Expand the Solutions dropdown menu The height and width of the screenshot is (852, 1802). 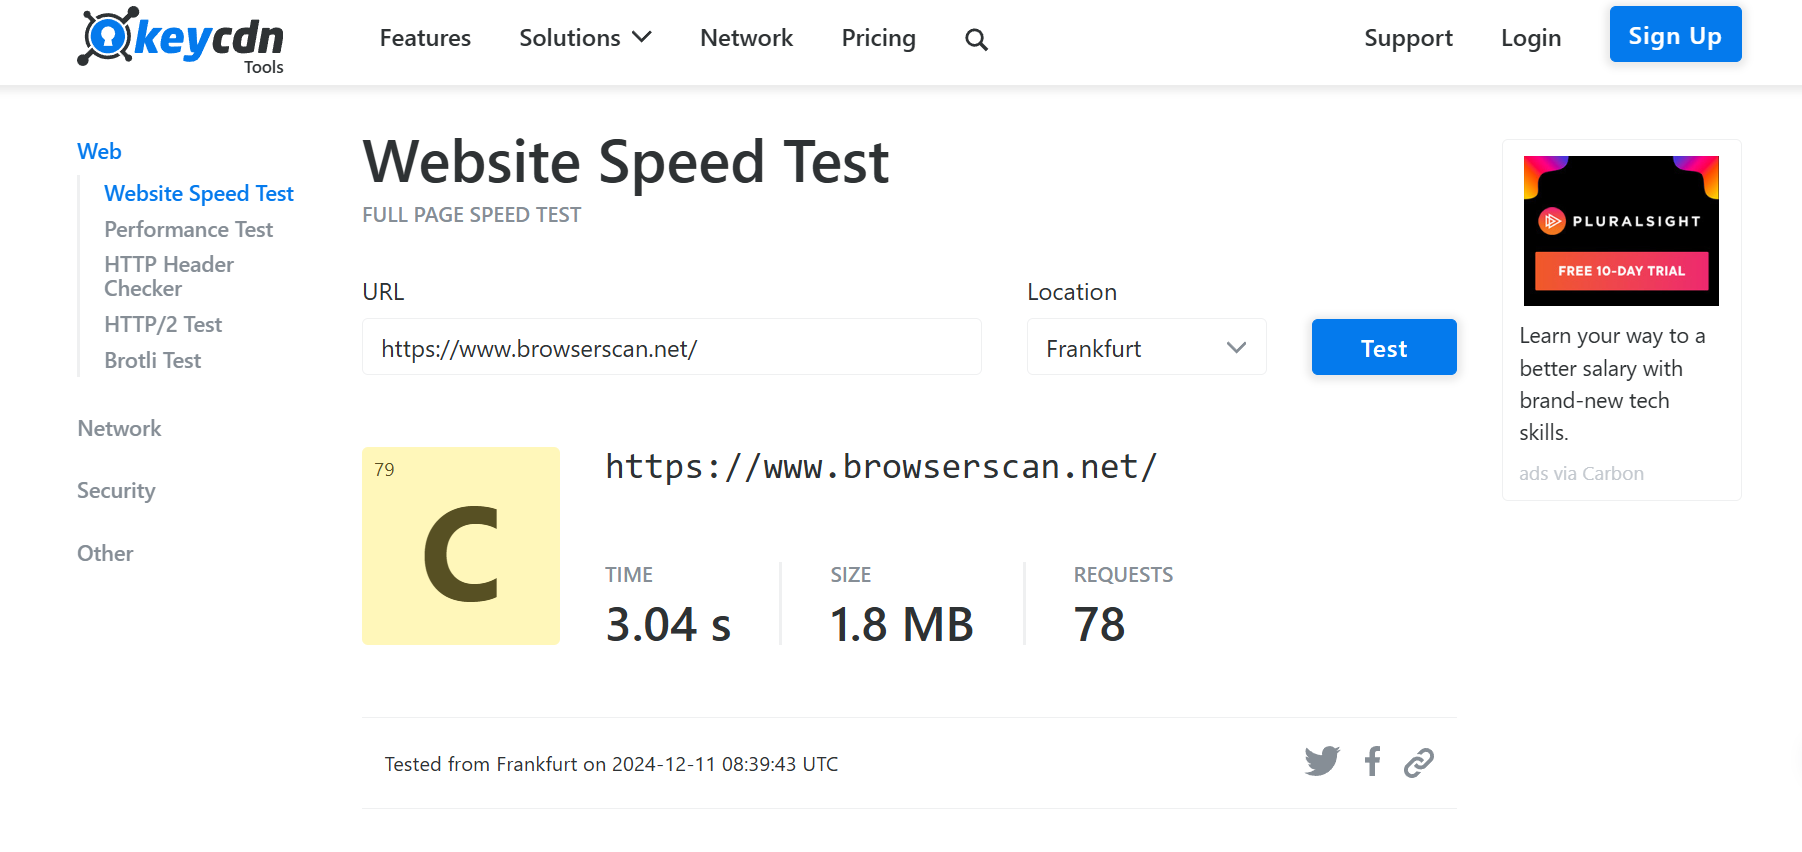point(585,38)
